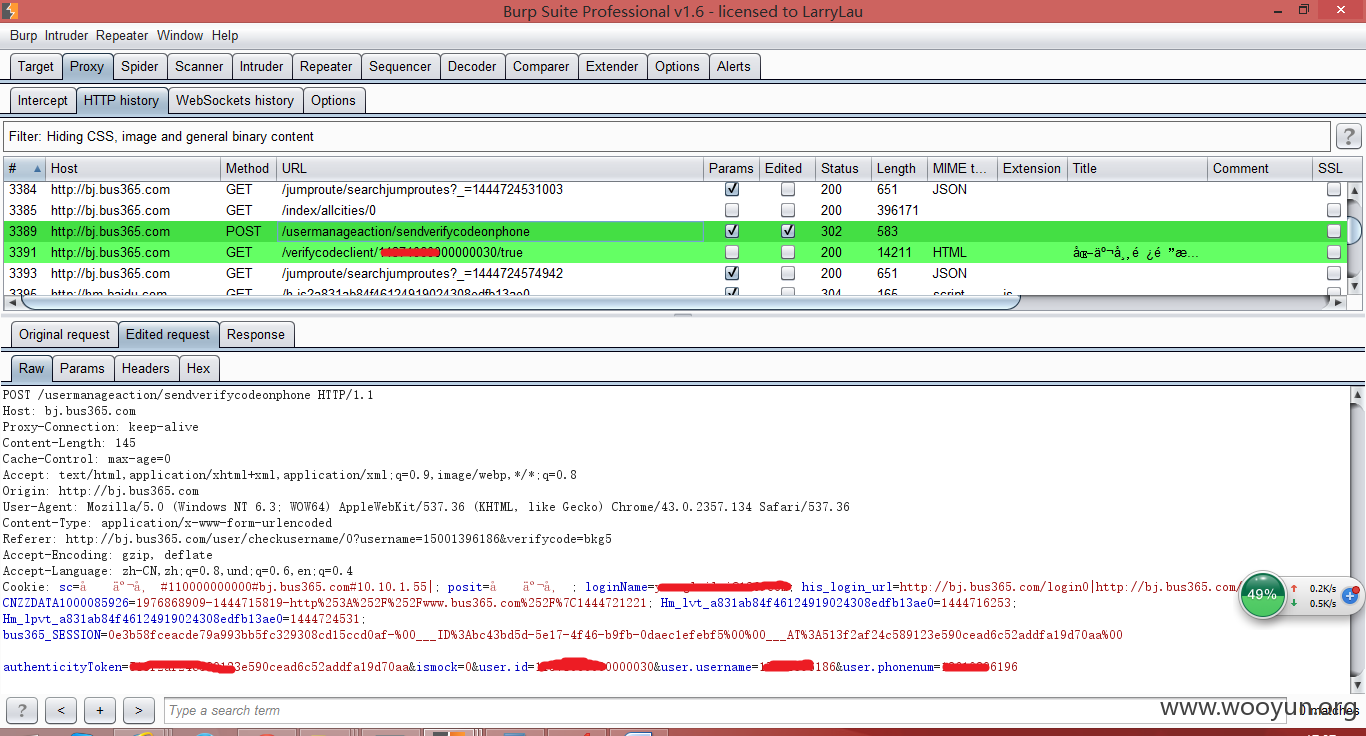1366x736 pixels.
Task: Toggle Params checkbox for row 3389
Action: pos(732,231)
